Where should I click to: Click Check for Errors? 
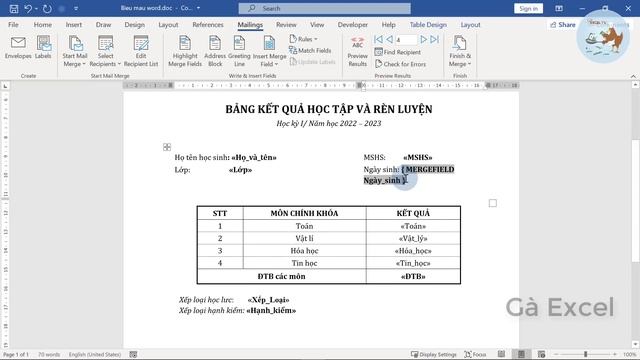point(400,64)
